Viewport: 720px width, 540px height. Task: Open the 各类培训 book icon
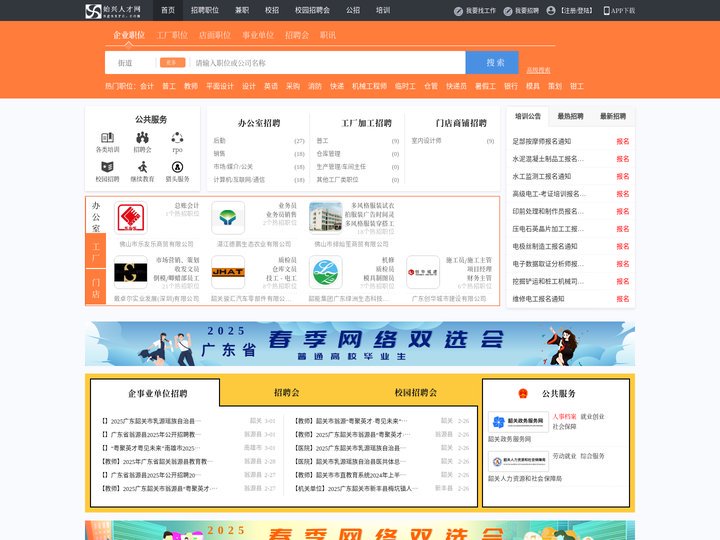click(107, 137)
